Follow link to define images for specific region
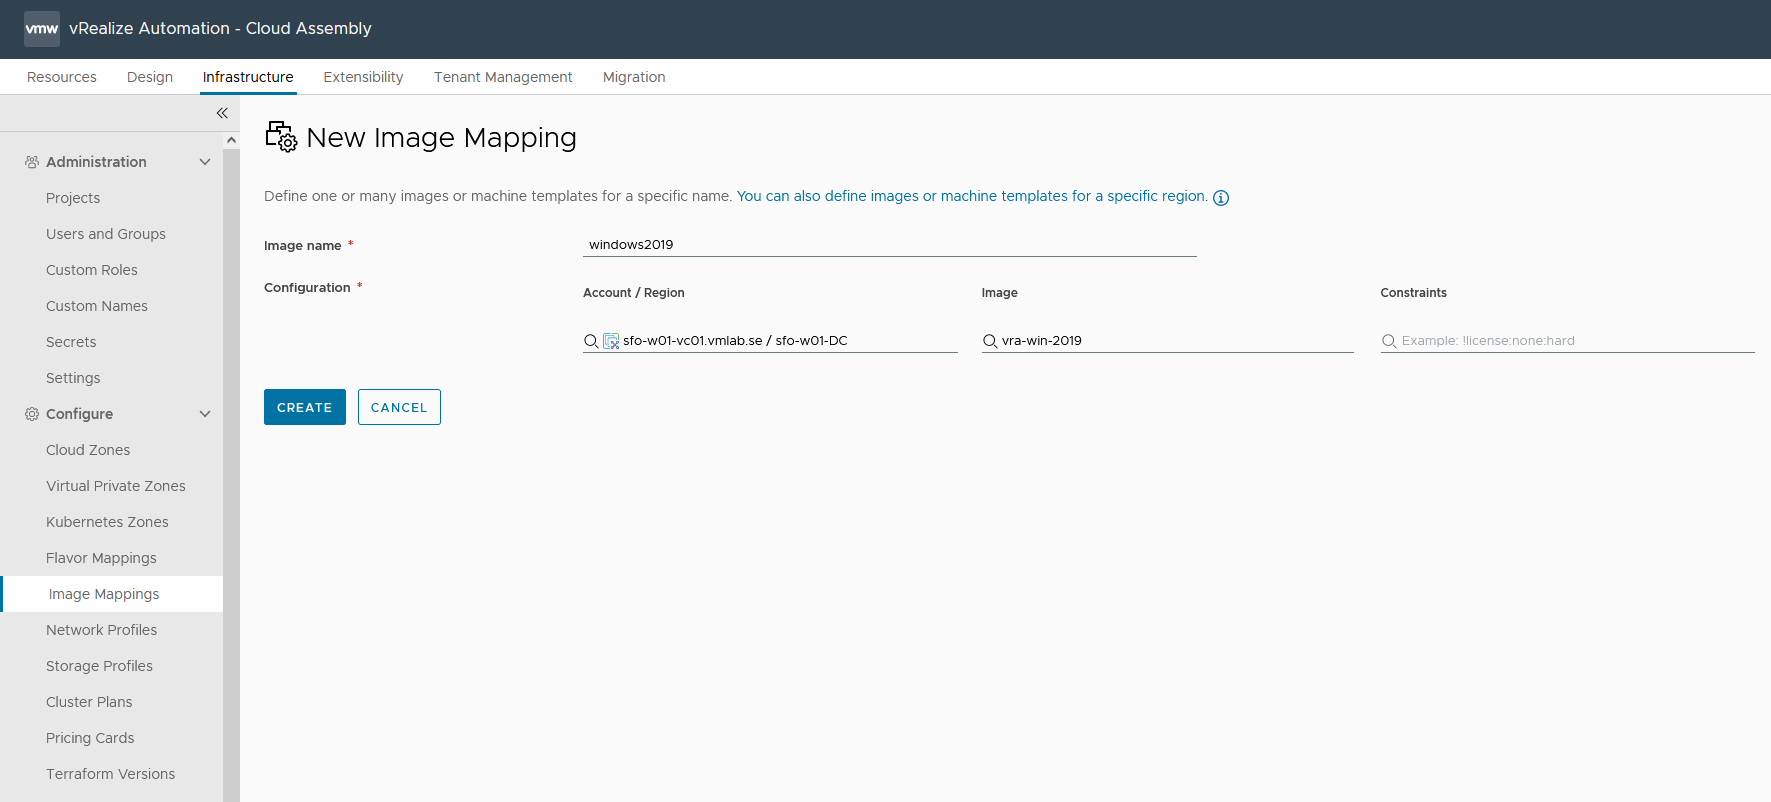 [x=972, y=196]
